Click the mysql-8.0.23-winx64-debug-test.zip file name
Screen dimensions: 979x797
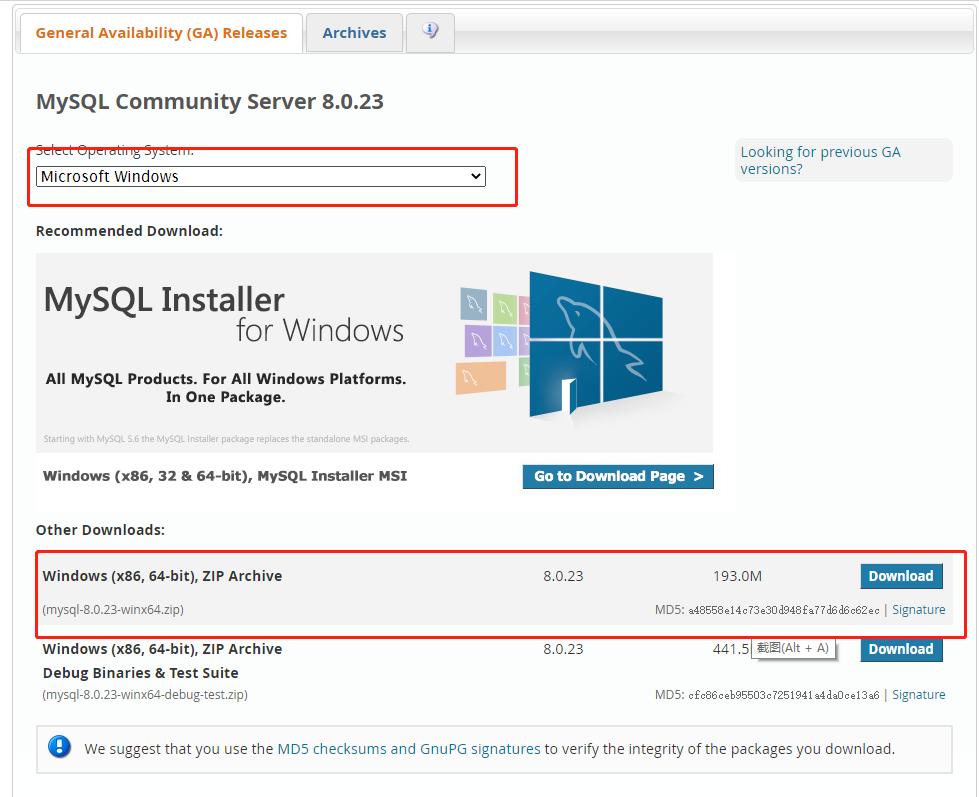point(145,695)
